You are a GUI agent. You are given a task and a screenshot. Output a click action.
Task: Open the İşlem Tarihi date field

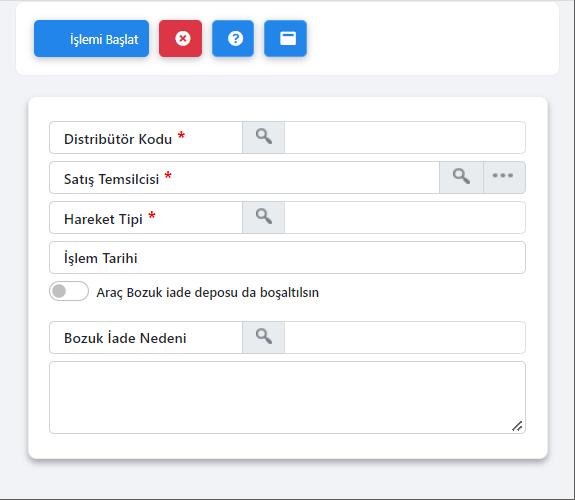point(288,258)
